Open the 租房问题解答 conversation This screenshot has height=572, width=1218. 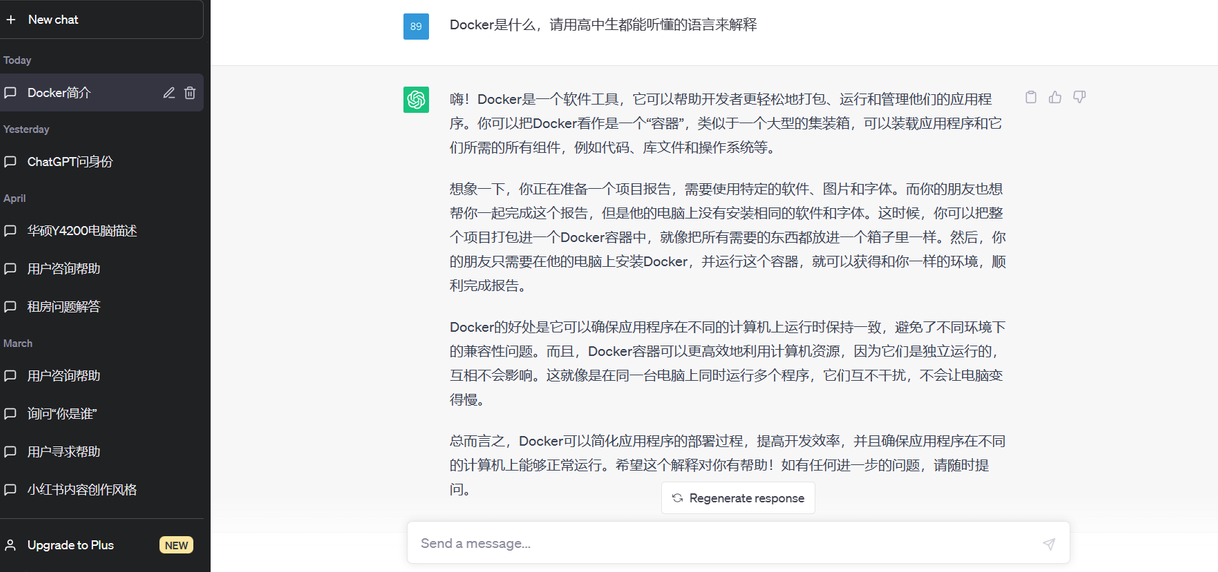102,307
